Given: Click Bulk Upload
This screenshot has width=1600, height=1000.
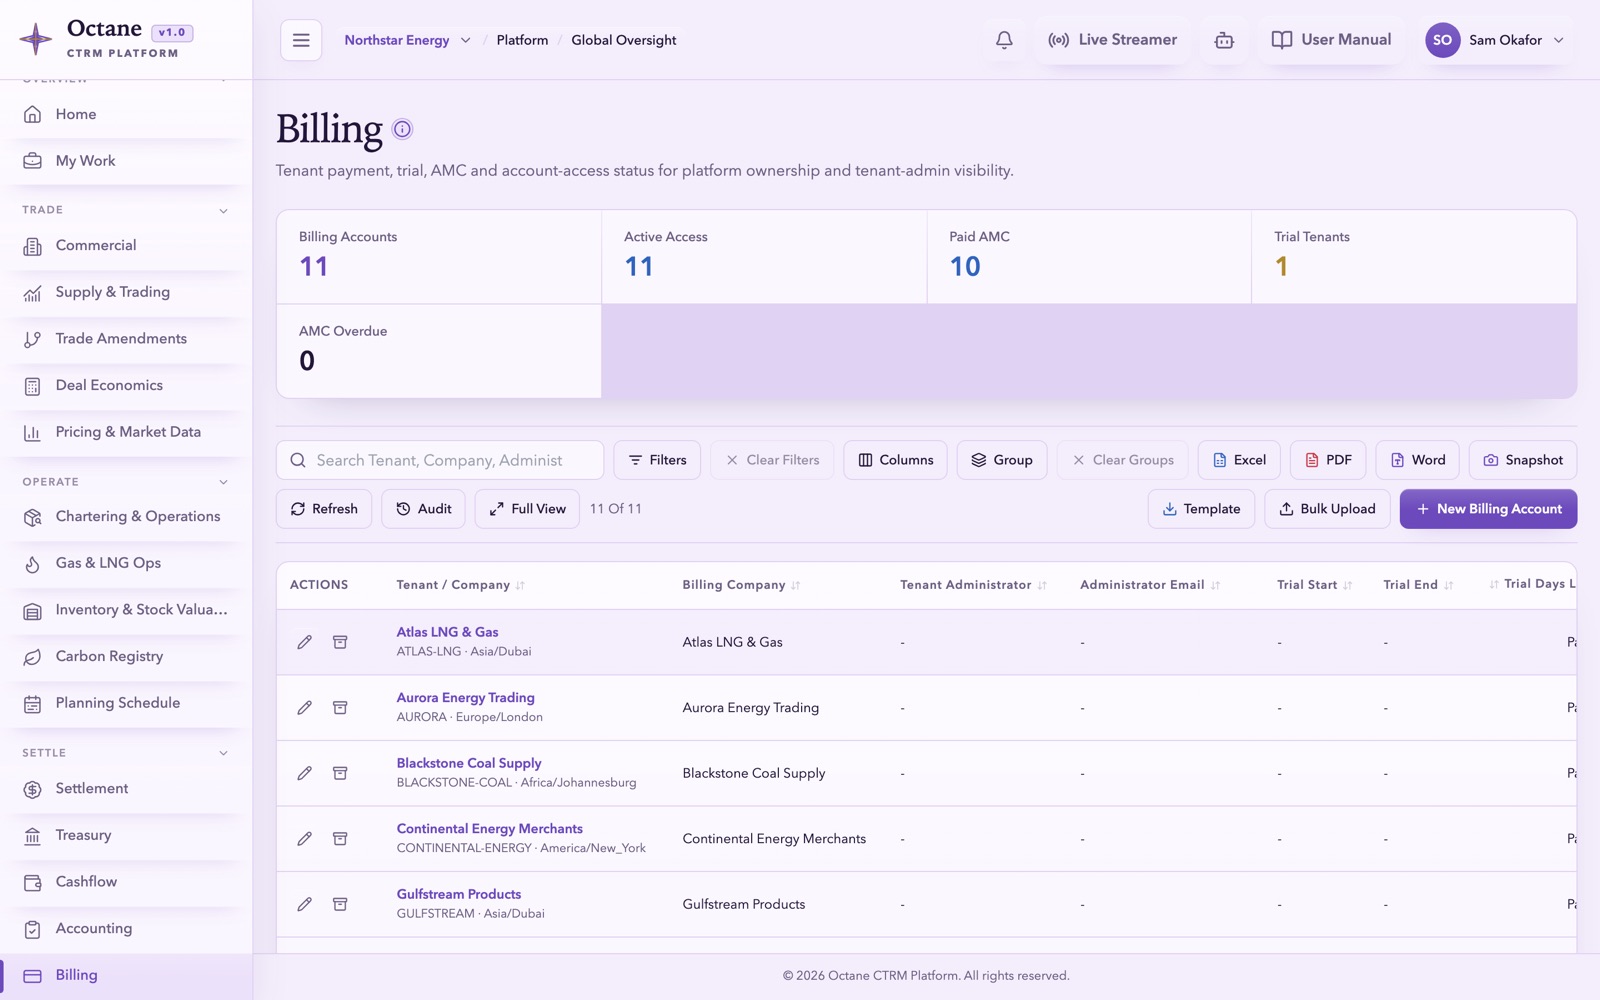Looking at the screenshot, I should click(1327, 509).
